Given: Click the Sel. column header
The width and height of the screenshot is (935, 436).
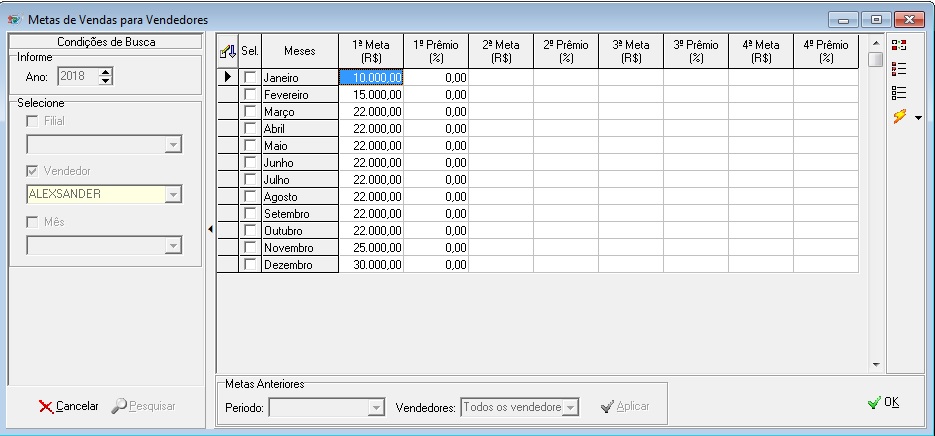Looking at the screenshot, I should (250, 51).
